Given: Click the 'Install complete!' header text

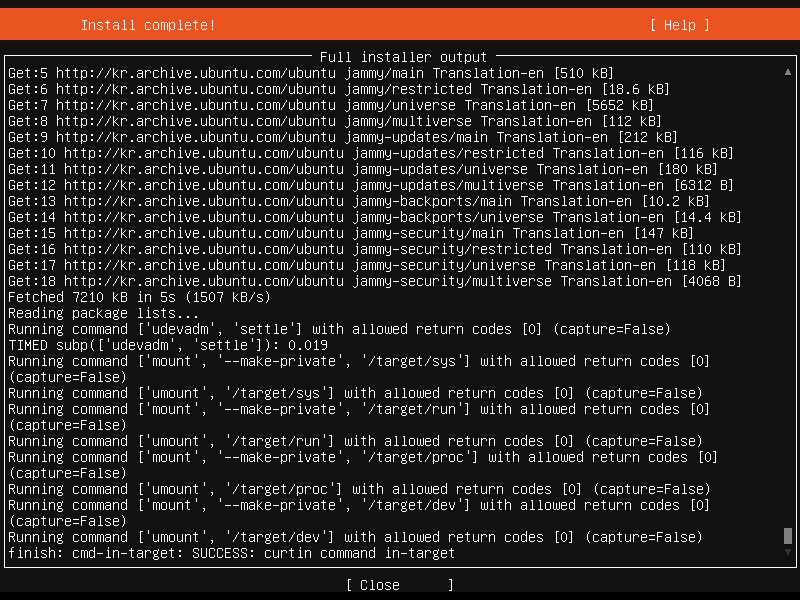Looking at the screenshot, I should tap(148, 25).
